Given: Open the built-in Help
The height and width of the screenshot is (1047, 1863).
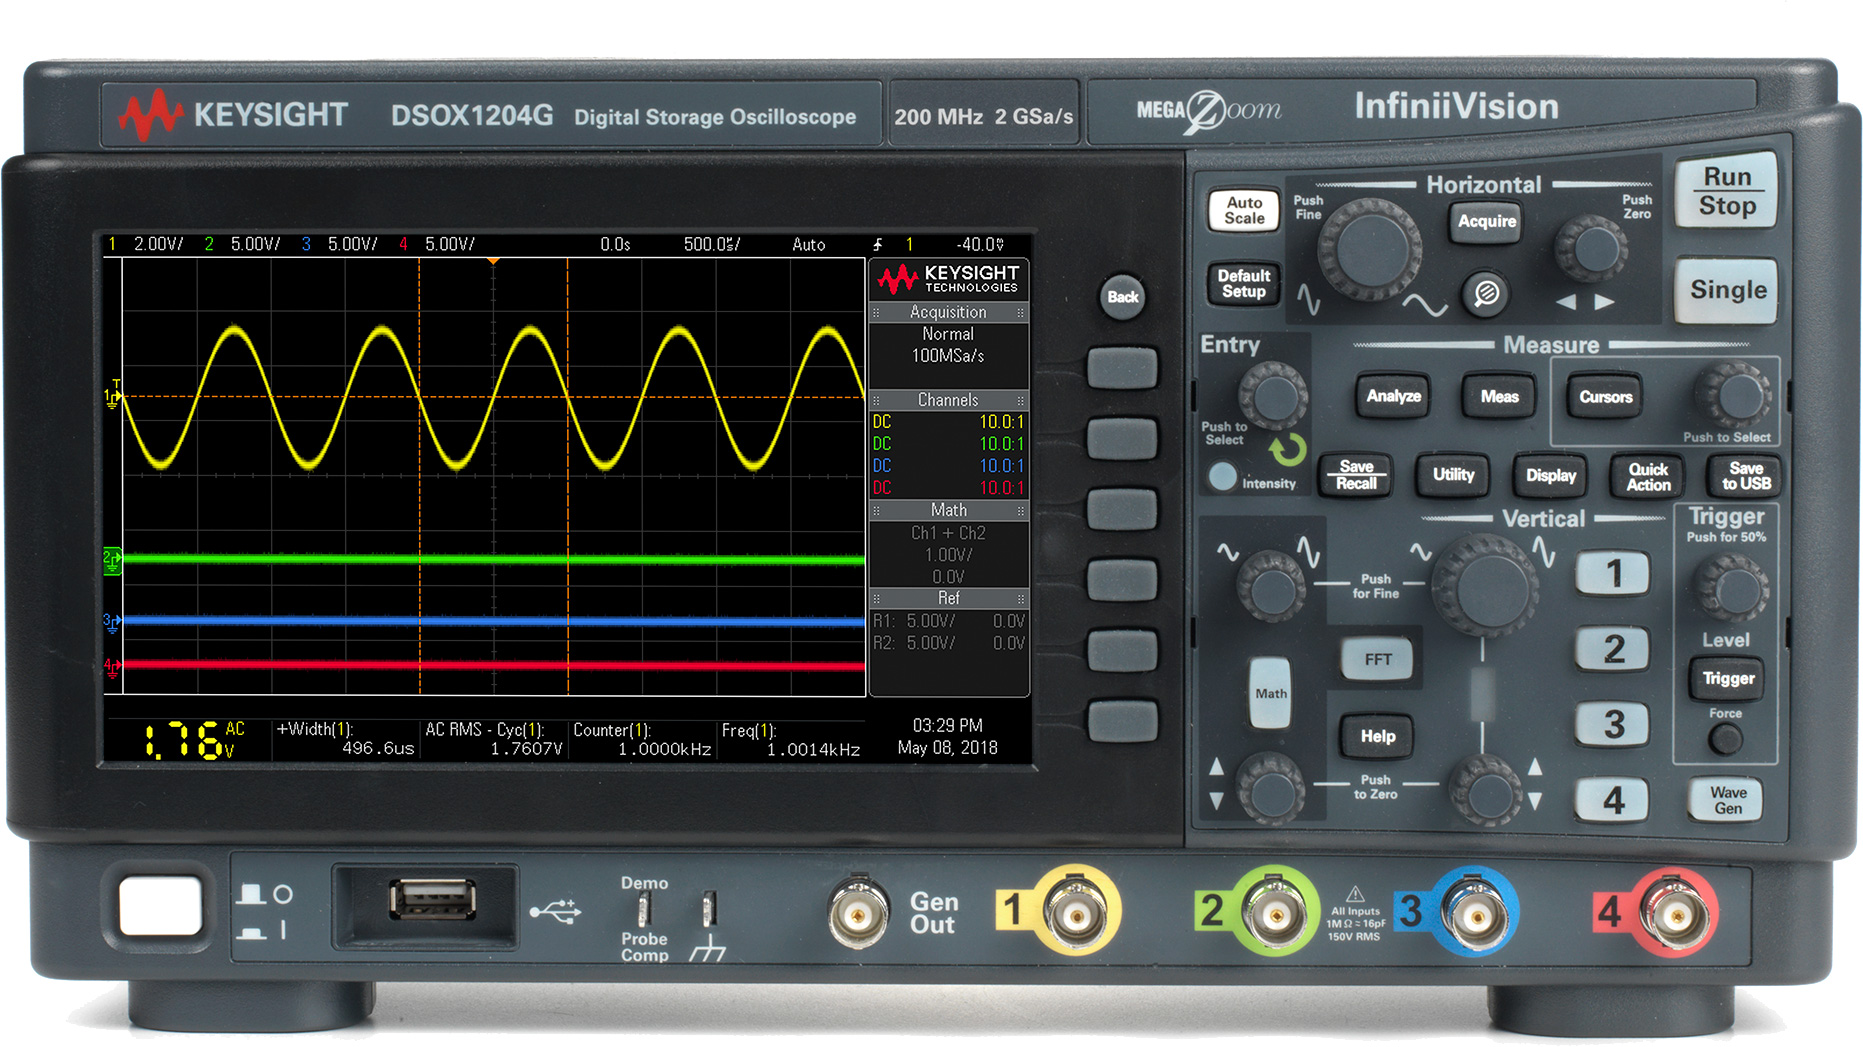Looking at the screenshot, I should click(x=1378, y=736).
